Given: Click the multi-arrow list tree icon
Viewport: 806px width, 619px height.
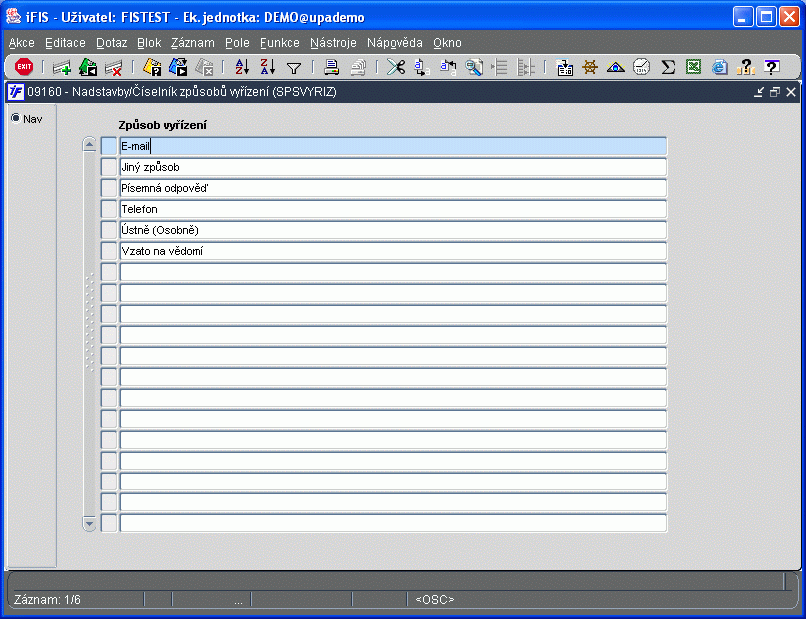Looking at the screenshot, I should click(525, 67).
